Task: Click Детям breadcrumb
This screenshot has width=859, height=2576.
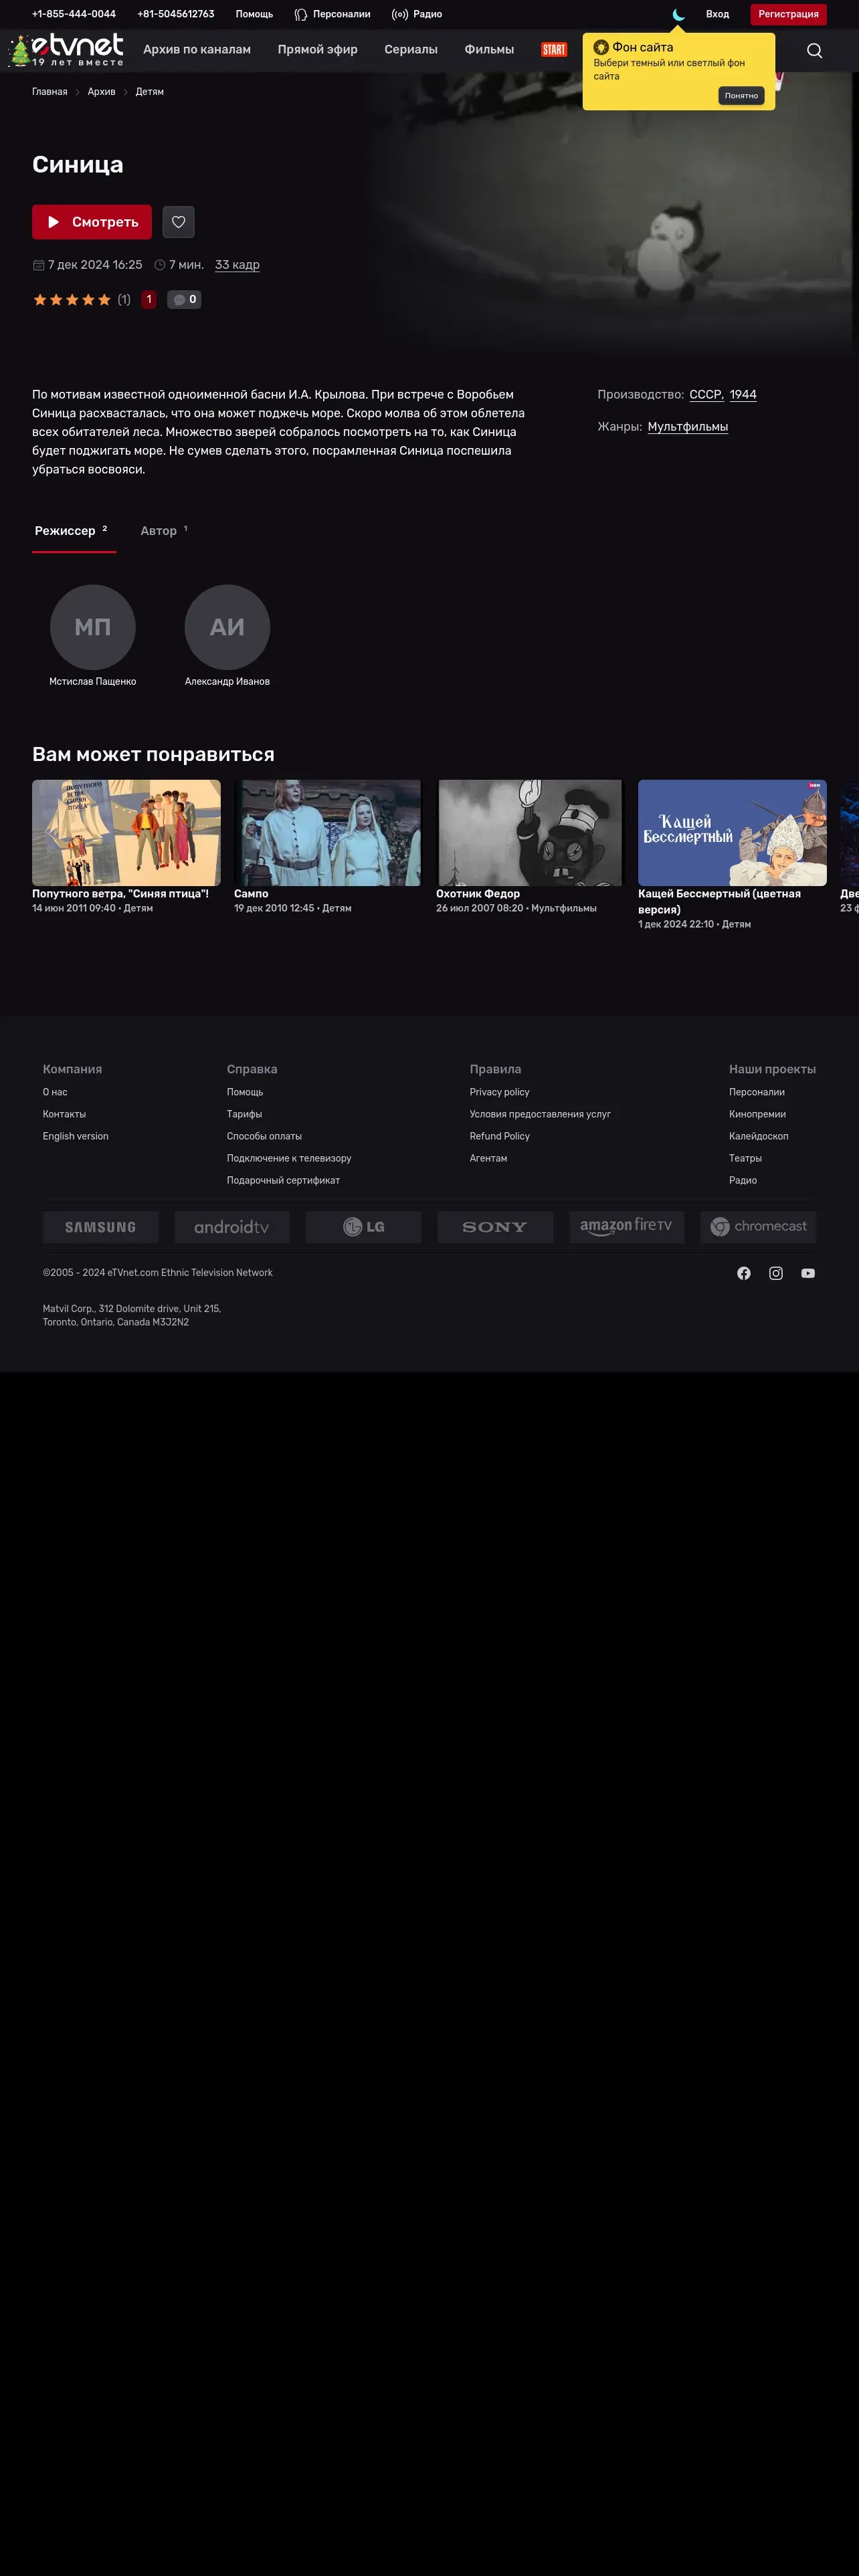Action: pos(150,92)
